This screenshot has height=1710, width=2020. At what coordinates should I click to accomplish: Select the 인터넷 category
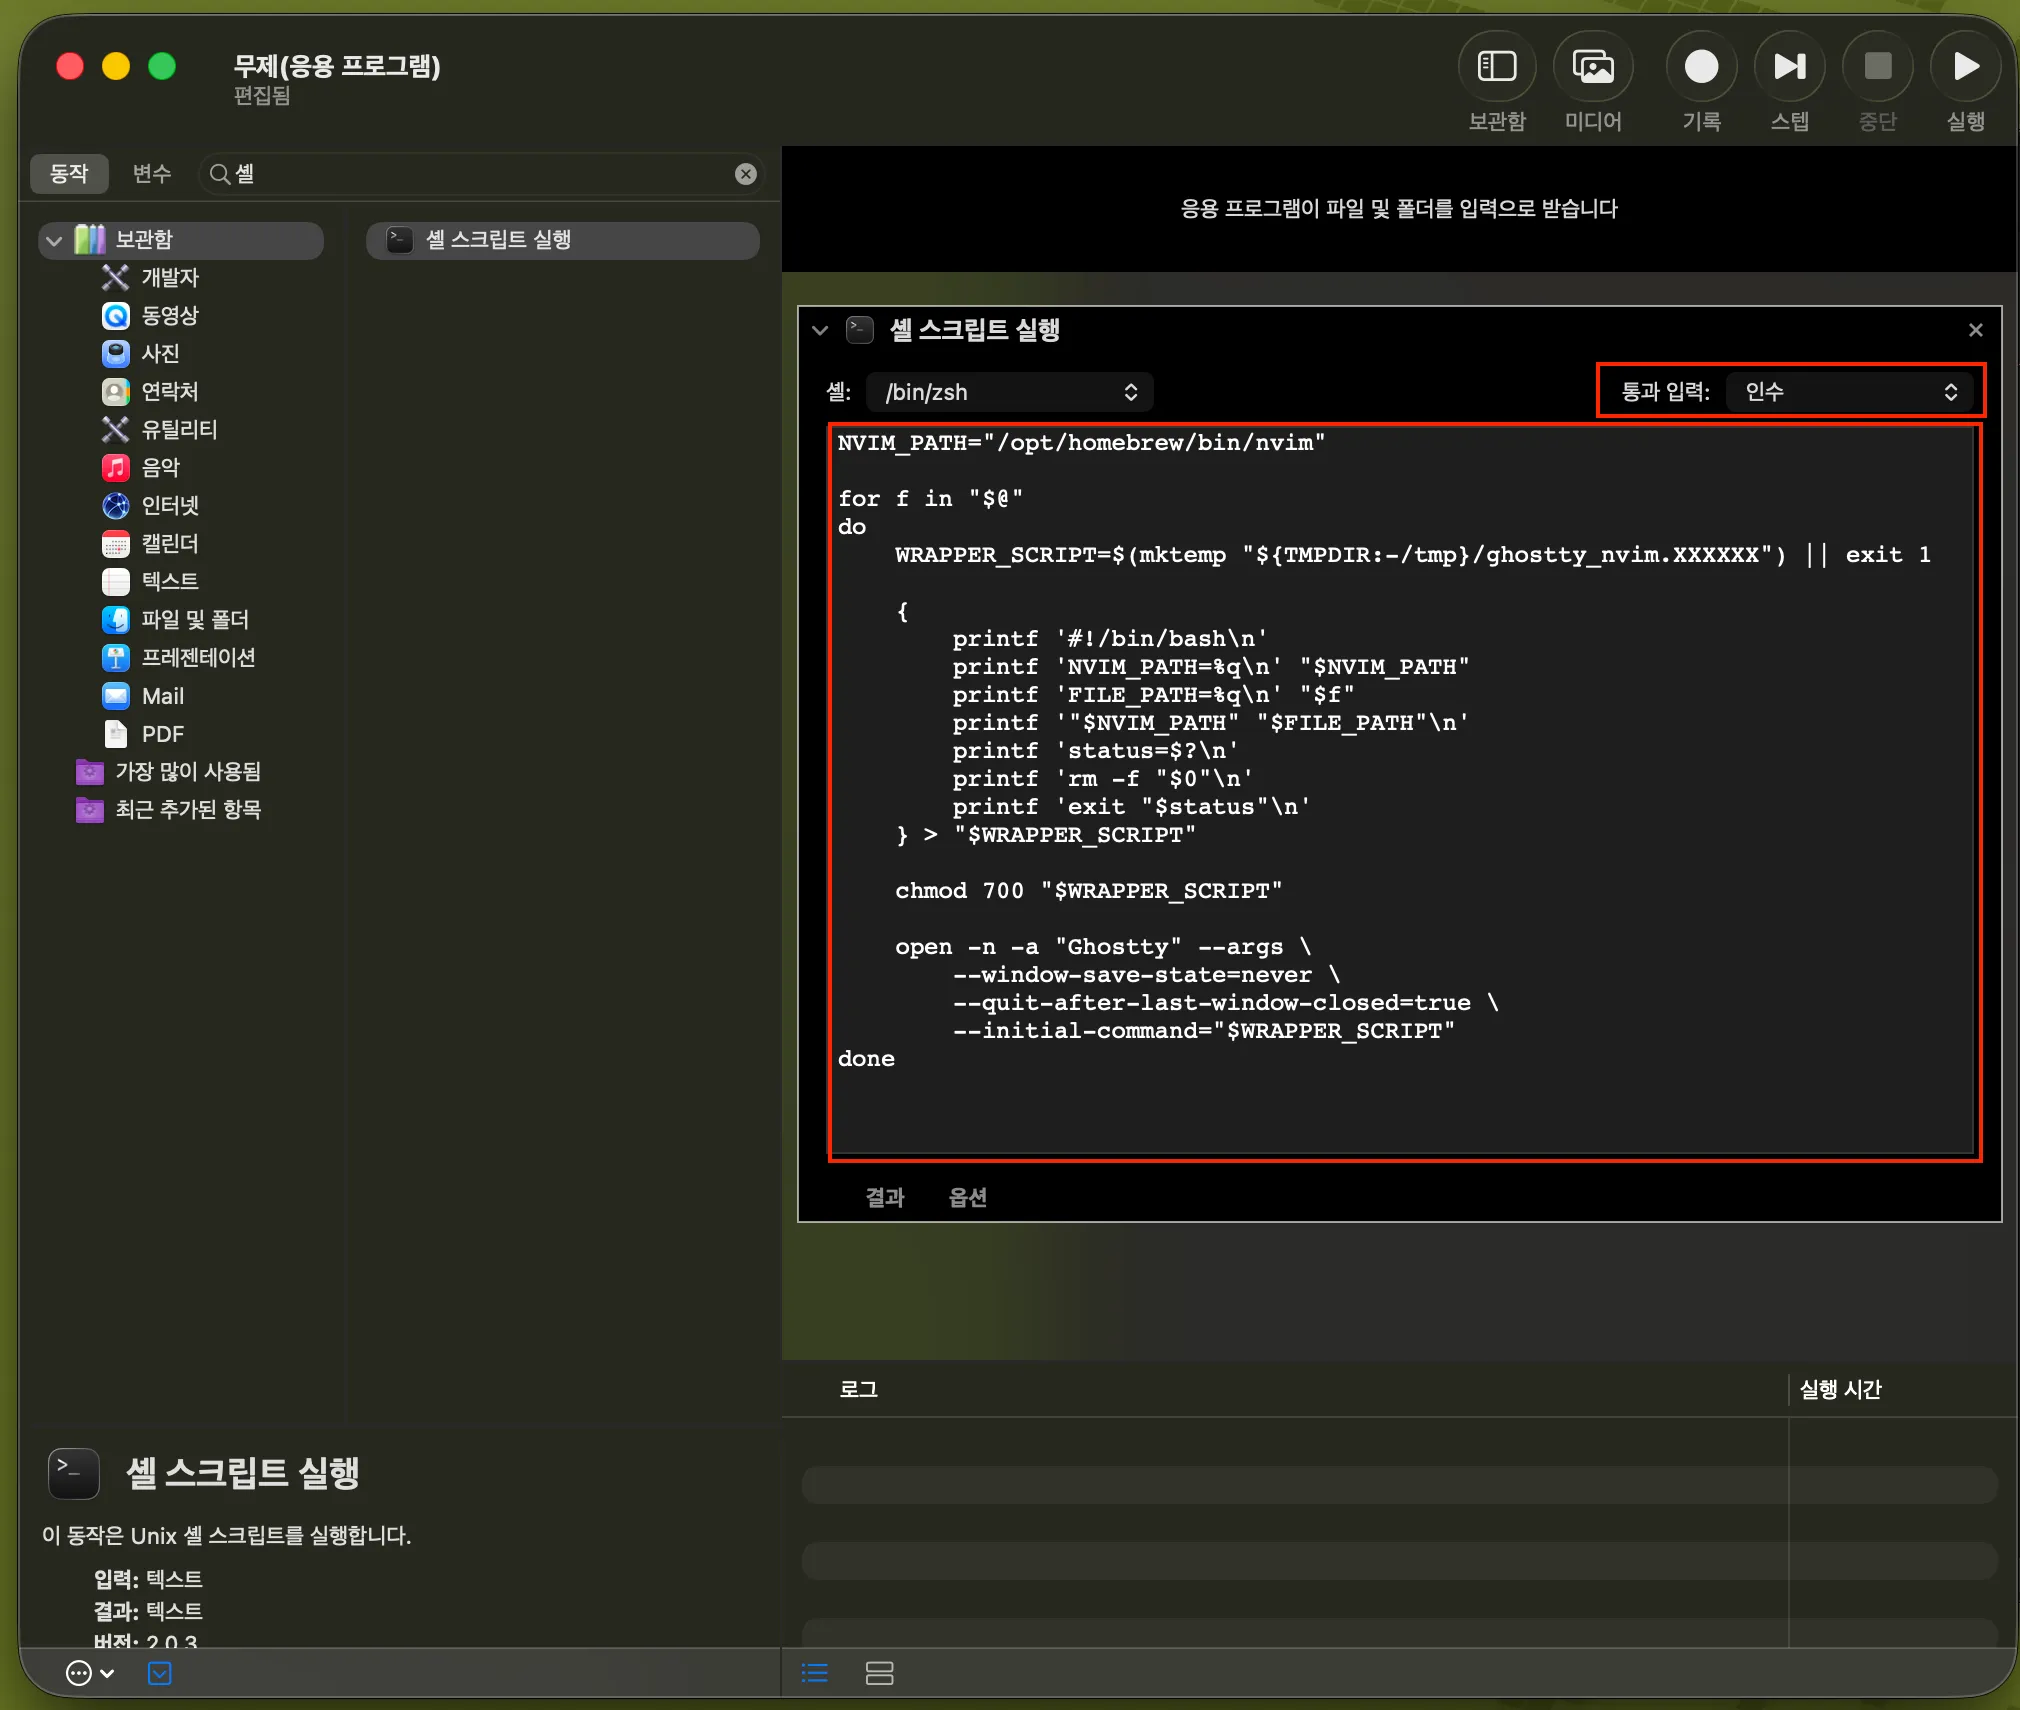pos(150,505)
